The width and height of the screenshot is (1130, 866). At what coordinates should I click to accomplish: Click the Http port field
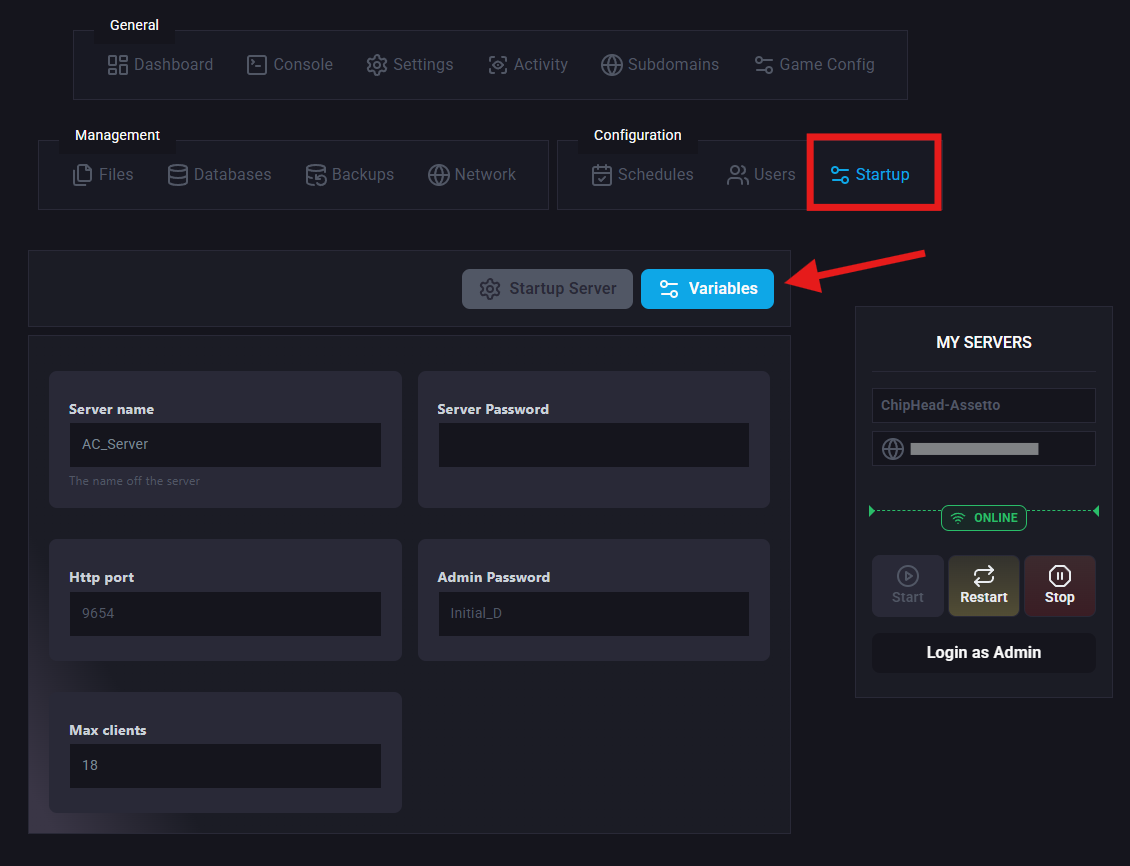click(x=225, y=614)
